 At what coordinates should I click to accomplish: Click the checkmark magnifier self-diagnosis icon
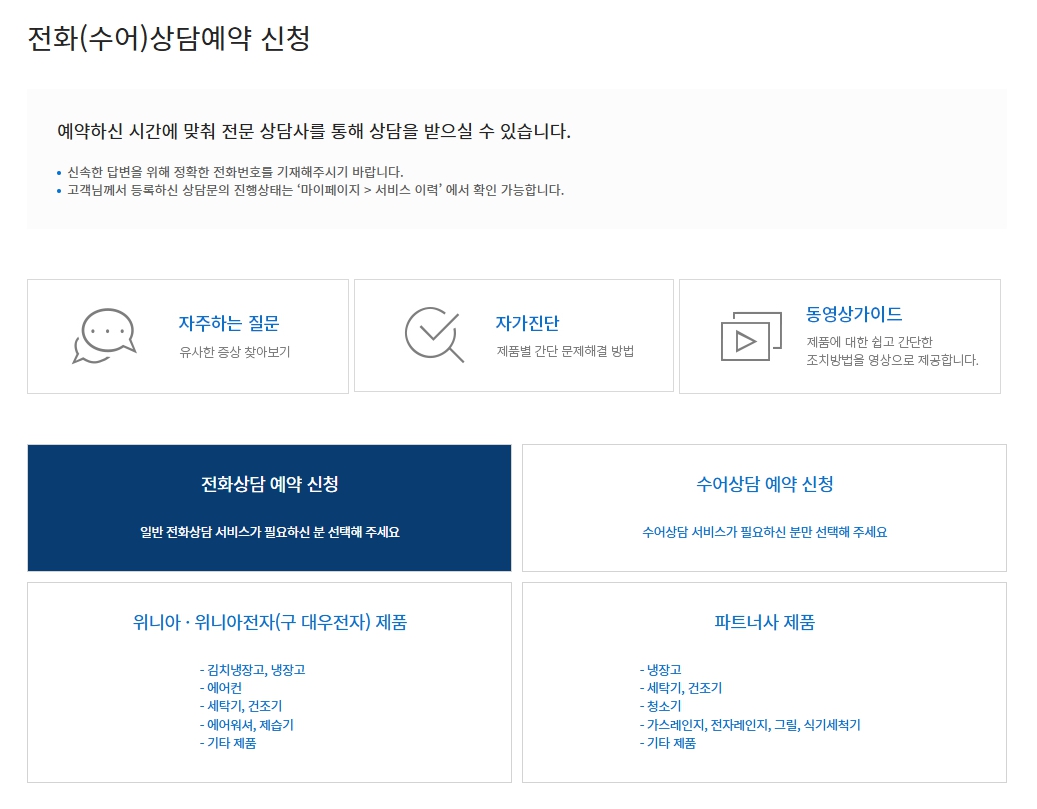click(x=434, y=334)
